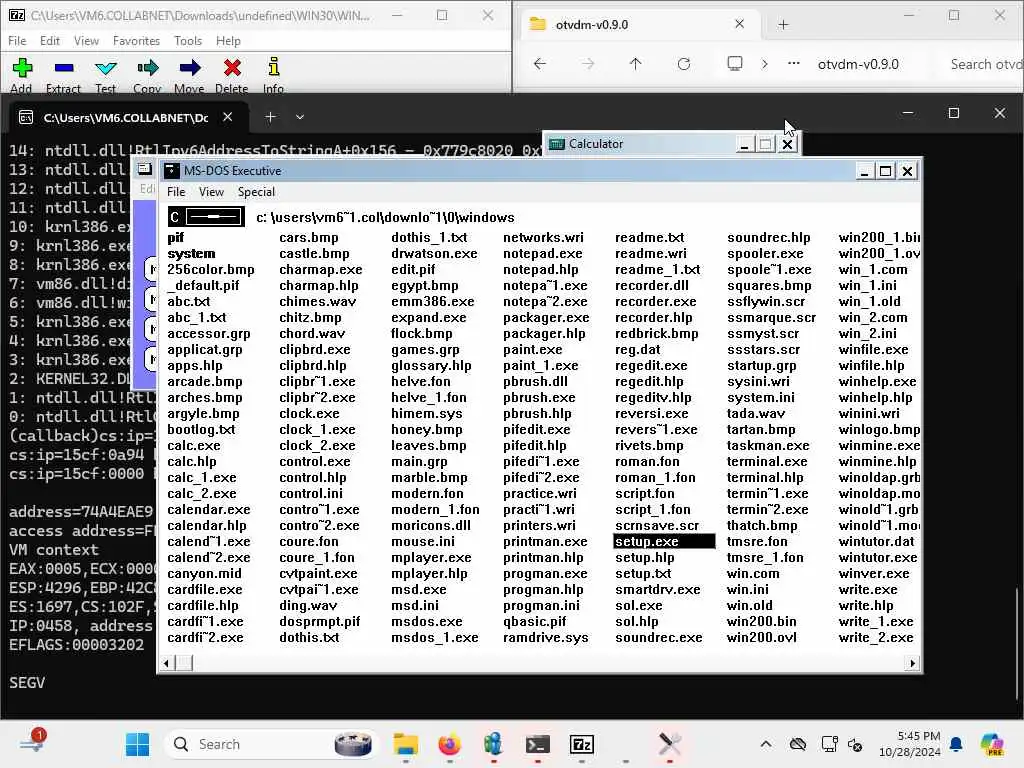The width and height of the screenshot is (1024, 768).
Task: Open File menu in MS-DOS Executive
Action: click(x=176, y=192)
